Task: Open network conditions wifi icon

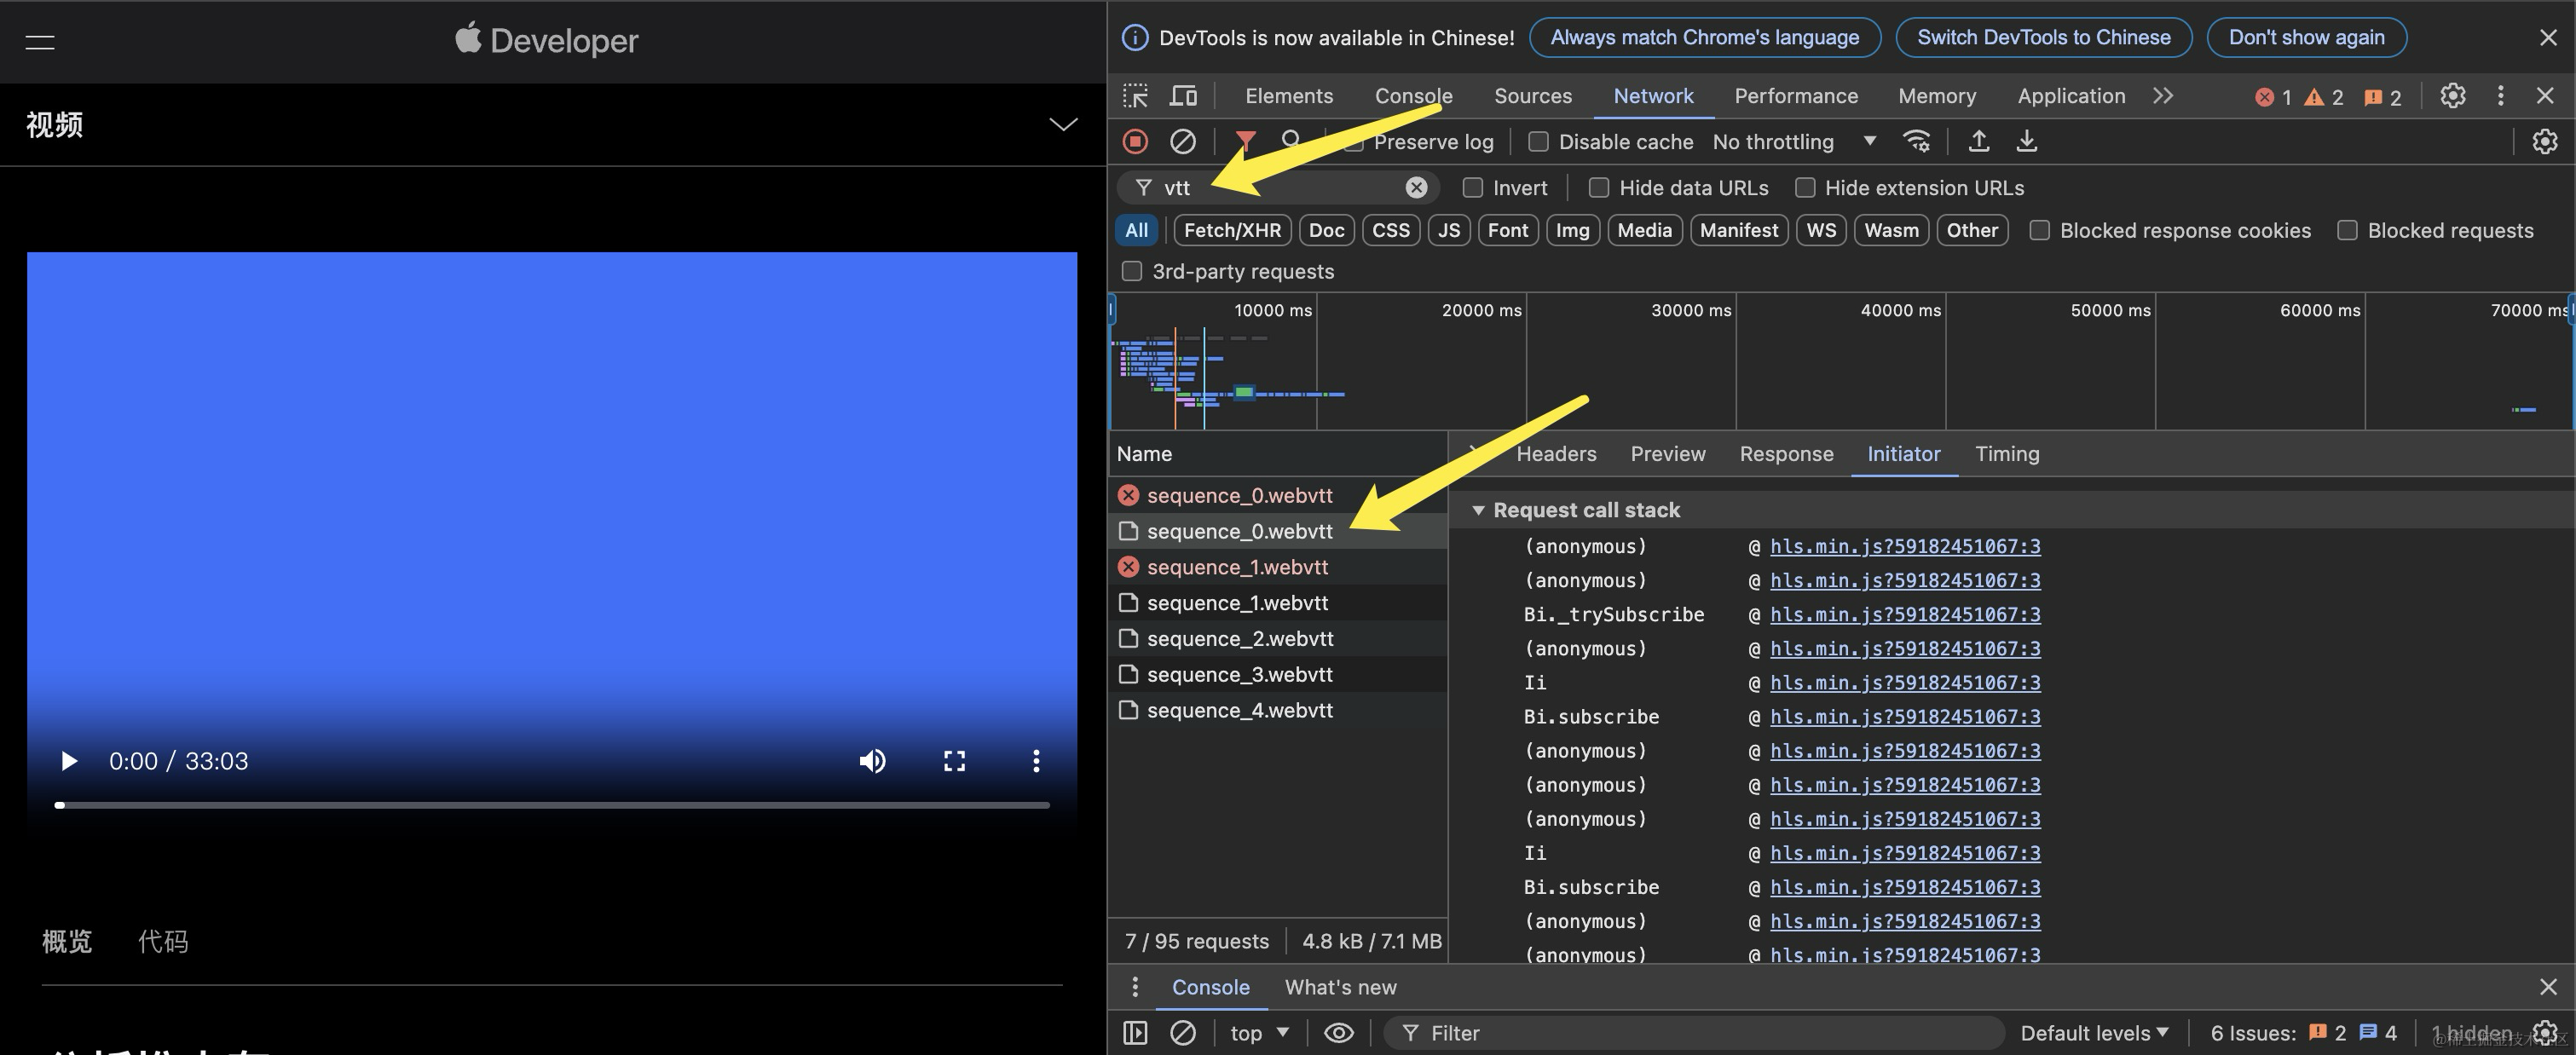Action: click(x=1916, y=142)
